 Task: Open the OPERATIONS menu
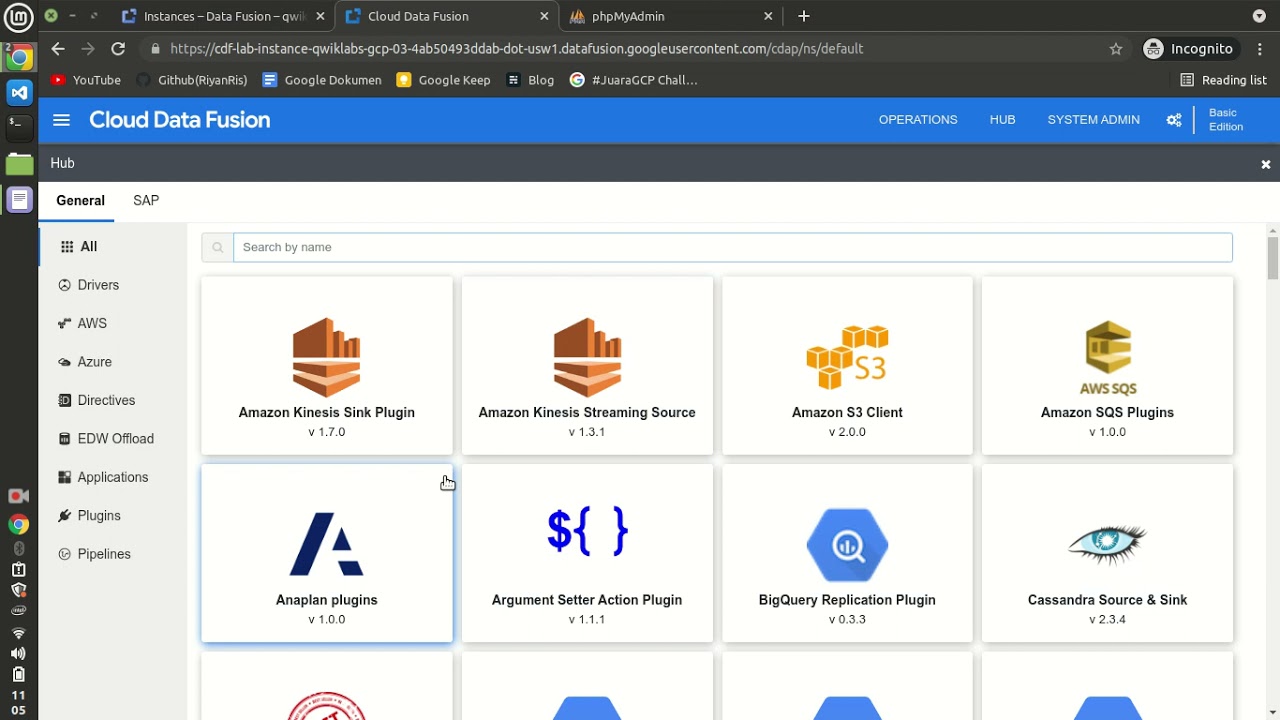pyautogui.click(x=918, y=120)
